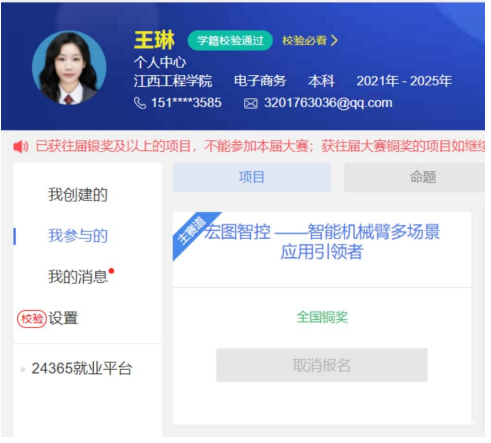This screenshot has width=491, height=443.
Task: Switch to the 项目 tab
Action: [x=252, y=178]
